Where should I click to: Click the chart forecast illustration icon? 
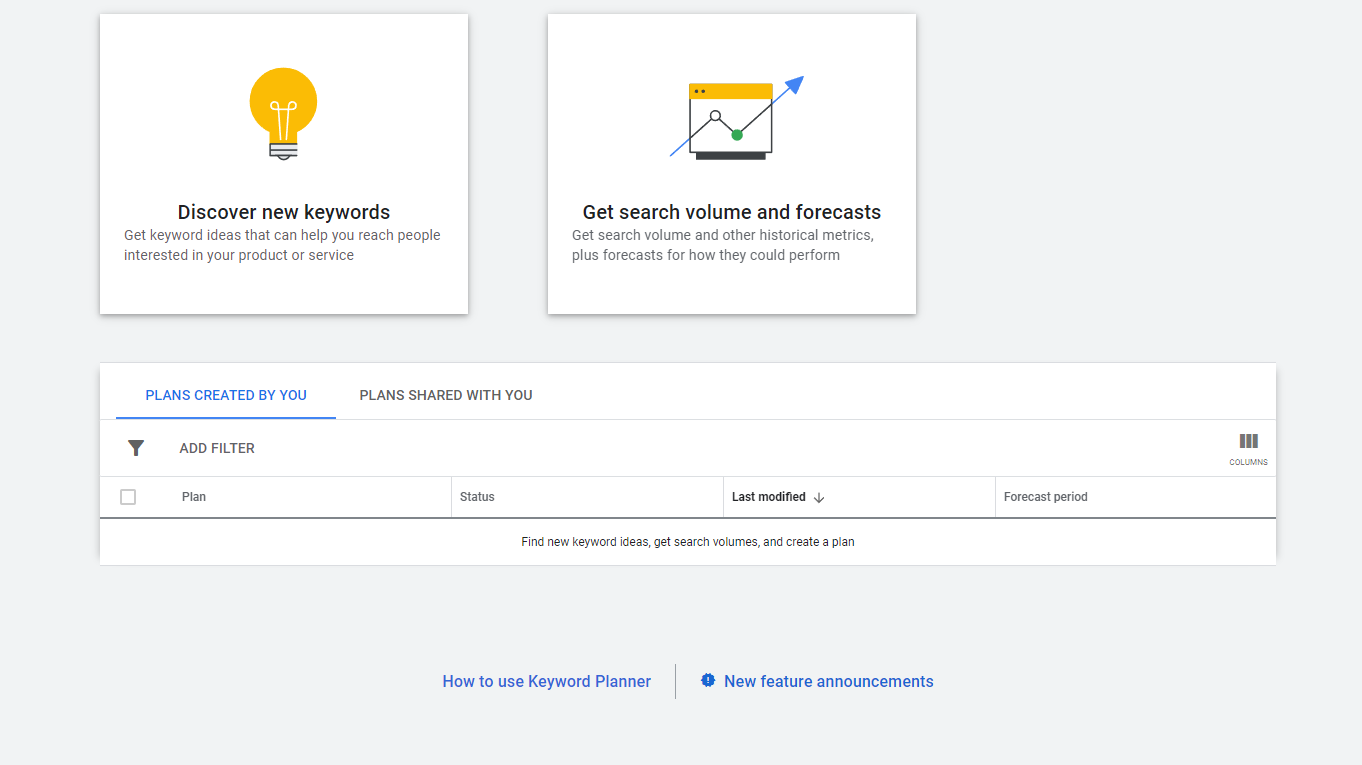click(x=735, y=118)
